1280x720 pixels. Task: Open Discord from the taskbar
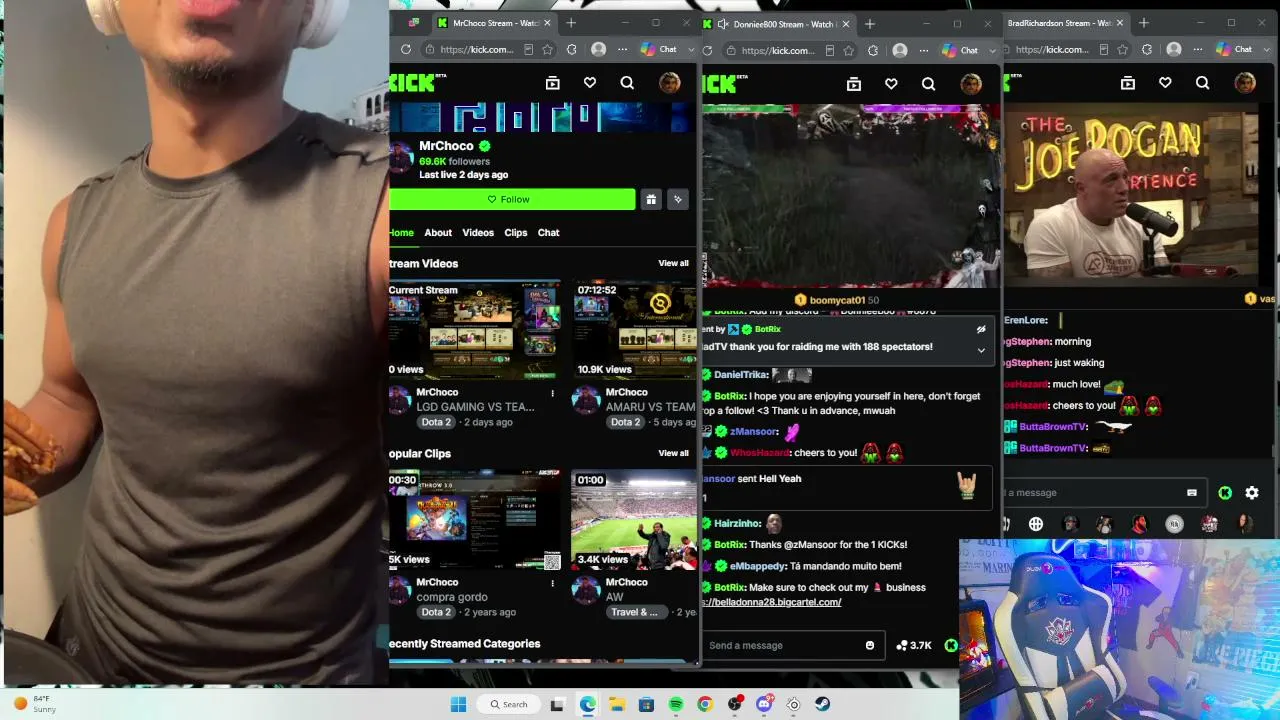(764, 704)
